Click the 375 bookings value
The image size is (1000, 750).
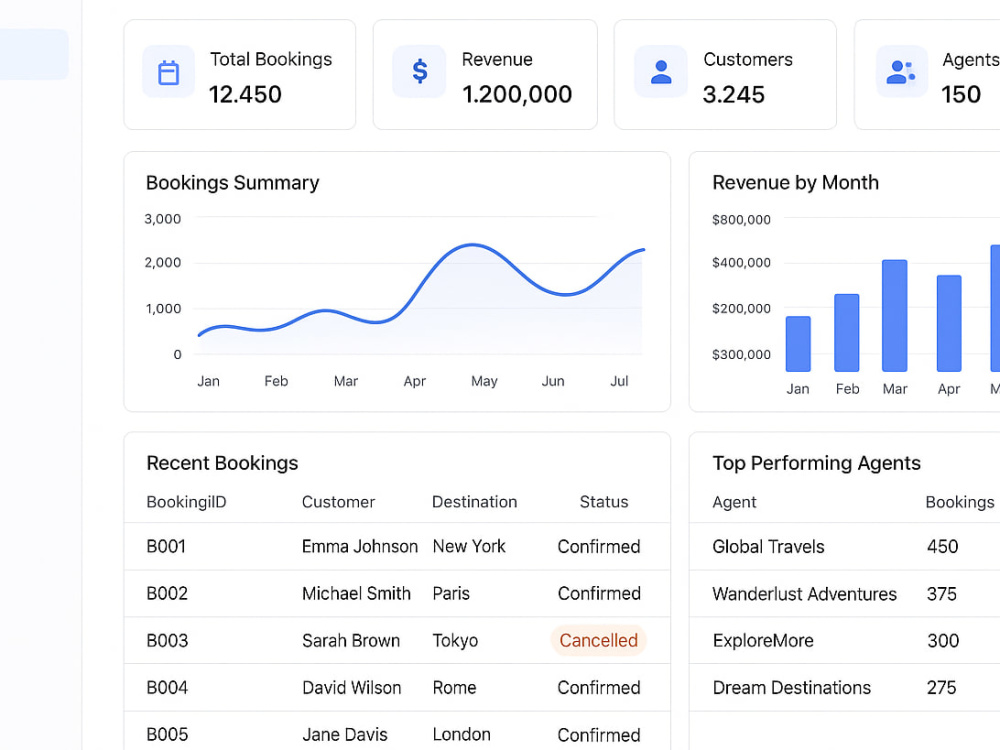[x=941, y=594]
